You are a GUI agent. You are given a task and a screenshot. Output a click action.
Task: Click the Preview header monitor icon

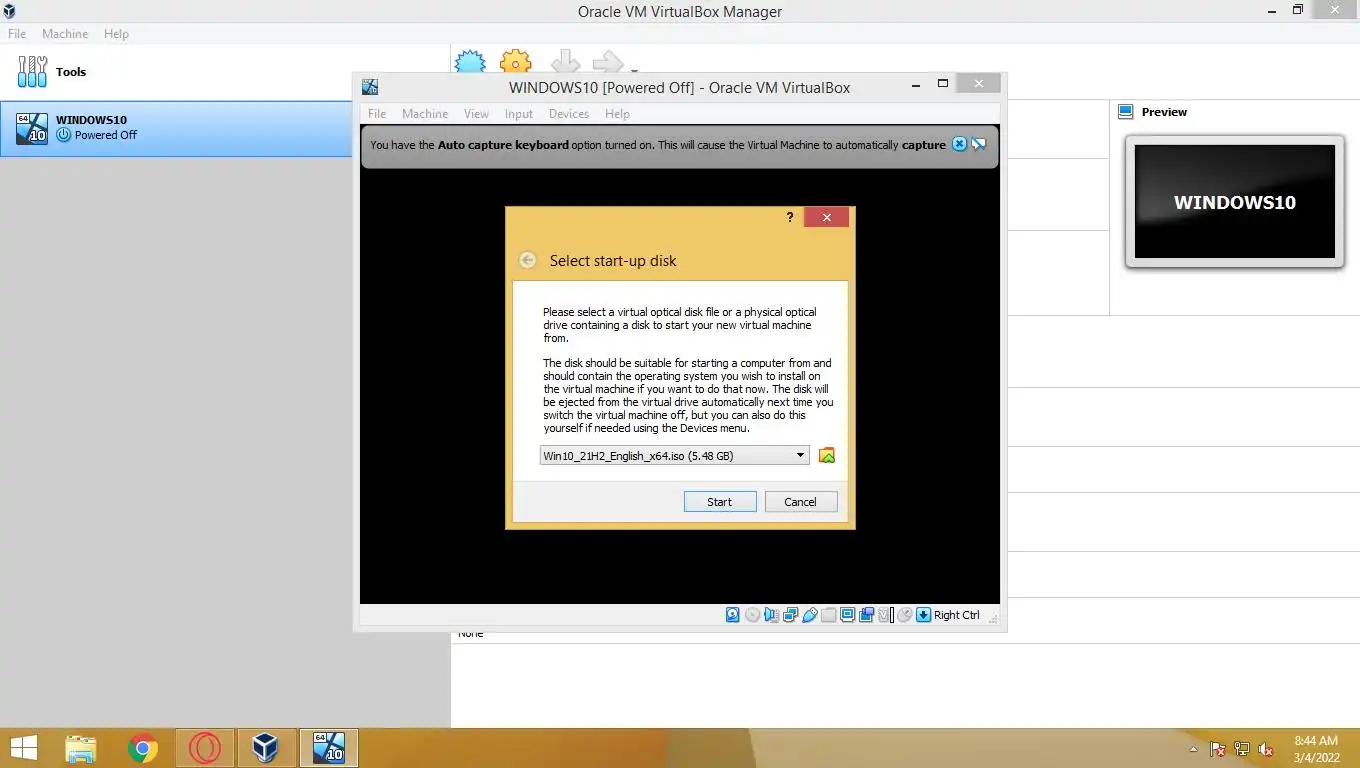pyautogui.click(x=1125, y=112)
